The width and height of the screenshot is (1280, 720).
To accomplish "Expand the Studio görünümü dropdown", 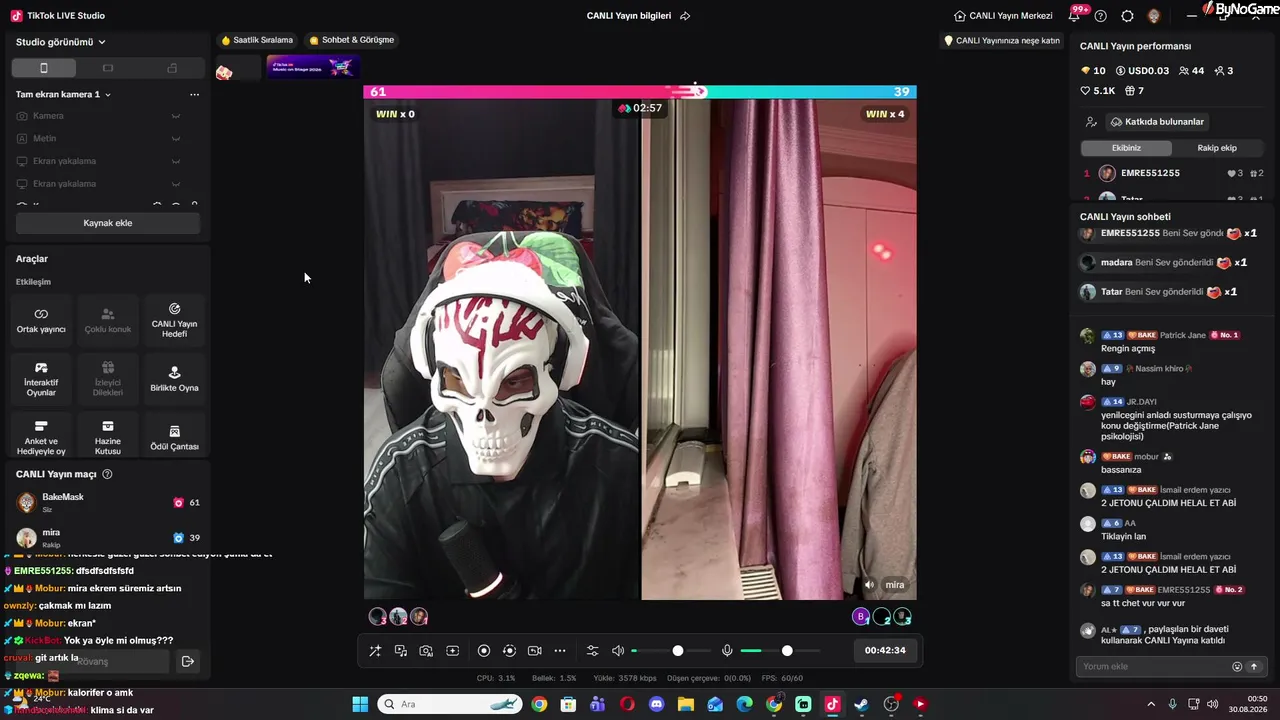I will 61,42.
